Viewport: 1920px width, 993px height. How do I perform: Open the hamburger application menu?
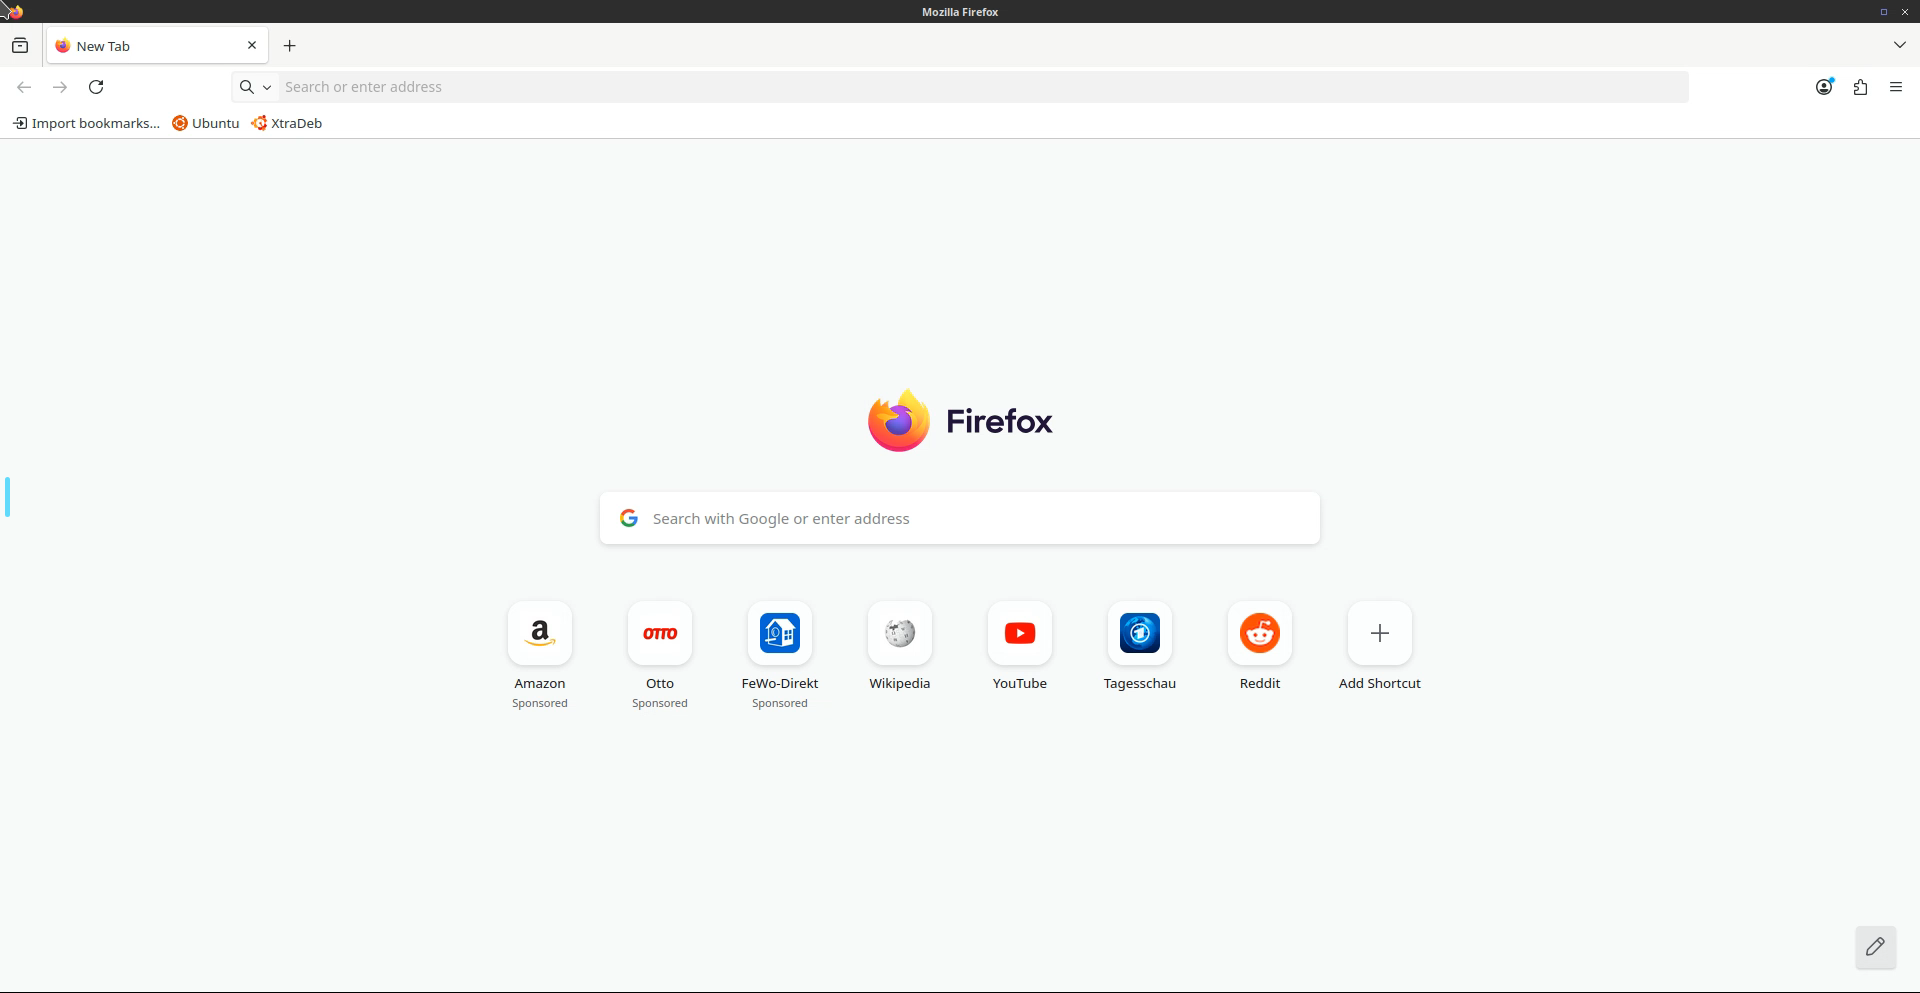(x=1896, y=87)
